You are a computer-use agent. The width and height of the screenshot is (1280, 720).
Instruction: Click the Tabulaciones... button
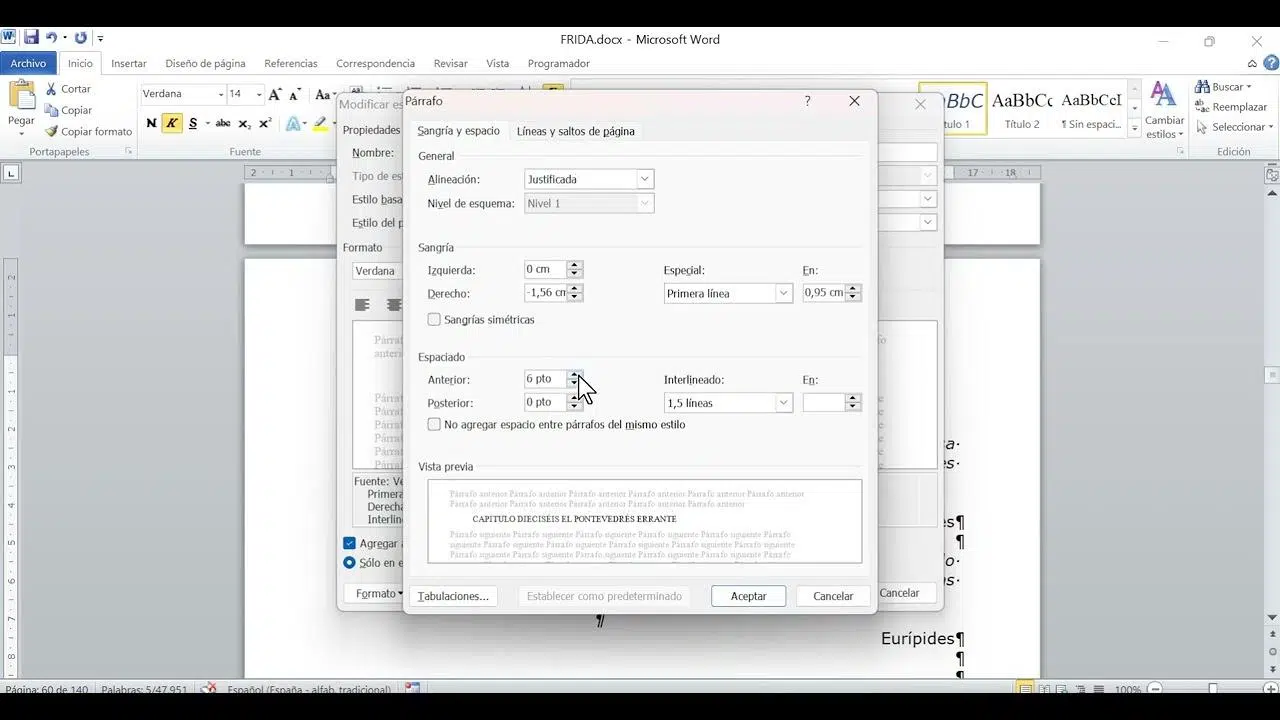coord(453,596)
